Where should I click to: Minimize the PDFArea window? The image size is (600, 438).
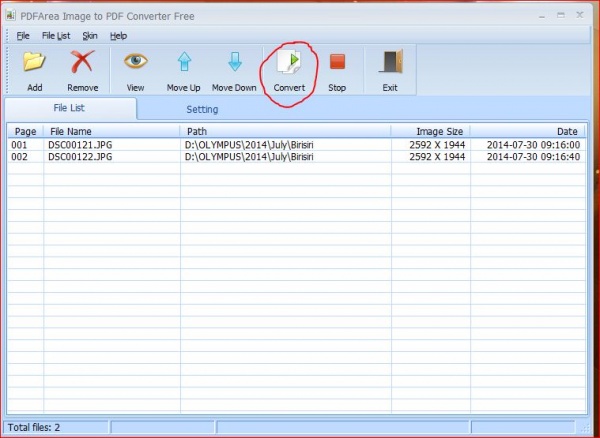[542, 16]
